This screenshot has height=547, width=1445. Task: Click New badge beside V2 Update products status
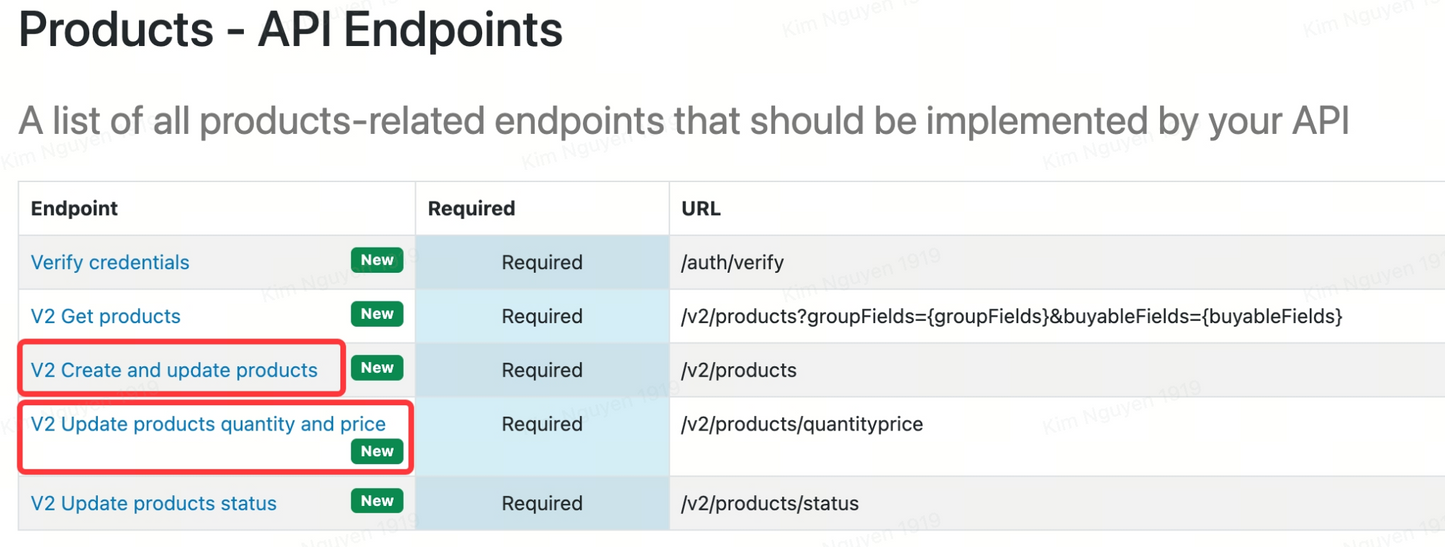pyautogui.click(x=377, y=502)
